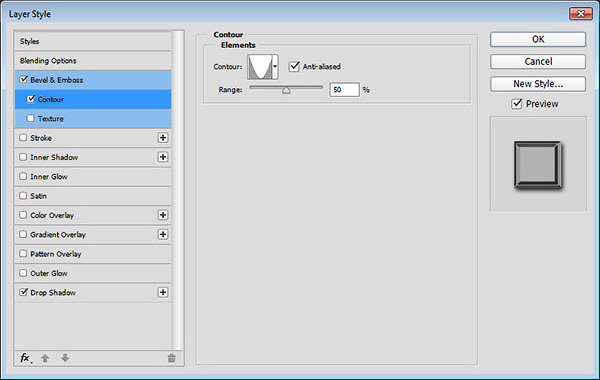Add another Drop Shadow with plus icon
The height and width of the screenshot is (380, 600).
163,292
